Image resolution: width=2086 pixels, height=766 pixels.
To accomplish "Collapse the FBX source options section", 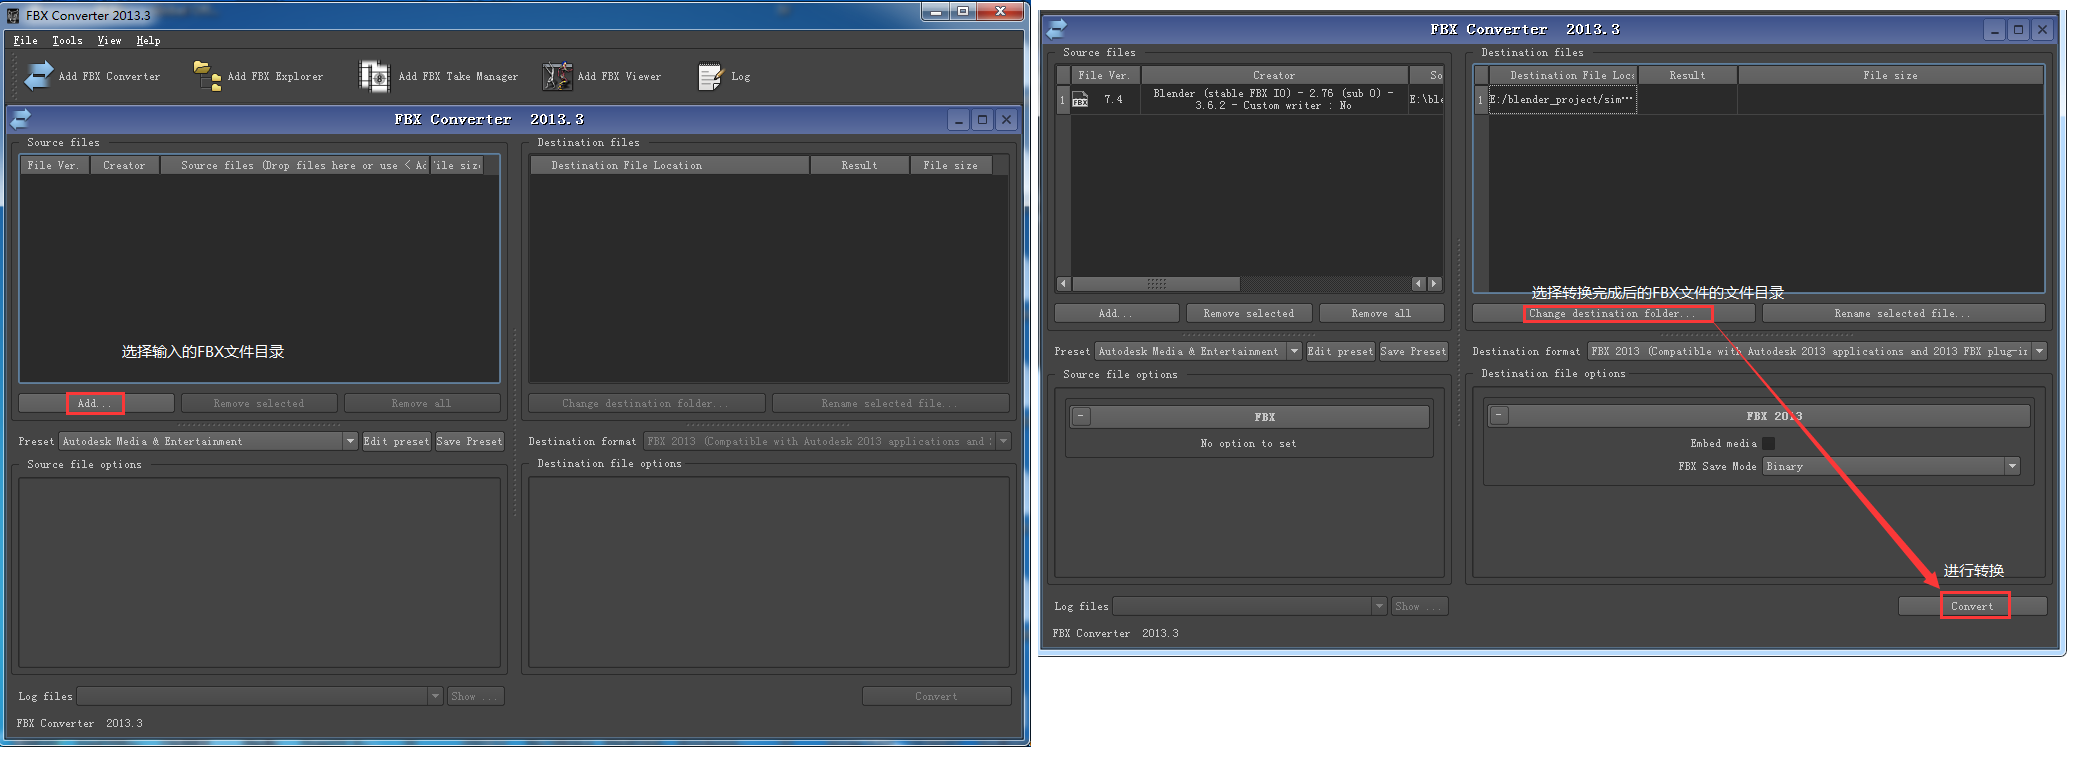I will click(1081, 416).
